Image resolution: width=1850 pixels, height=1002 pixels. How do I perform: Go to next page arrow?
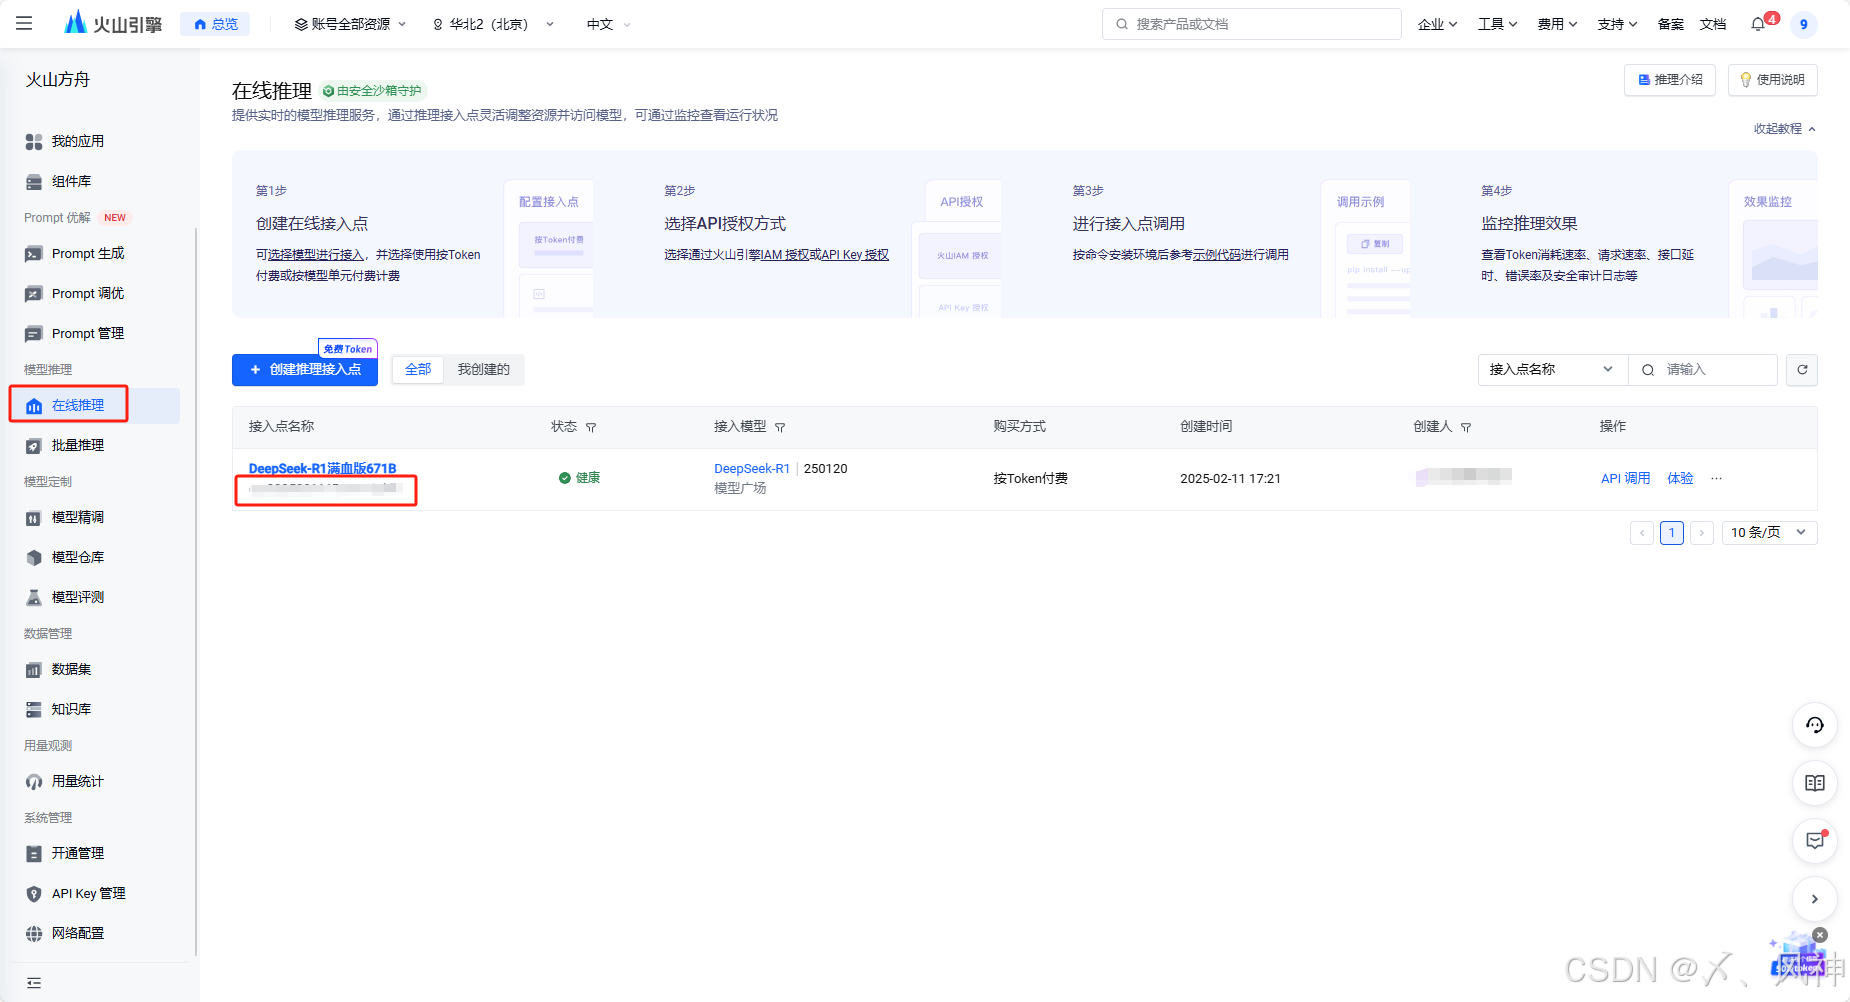click(x=1701, y=533)
